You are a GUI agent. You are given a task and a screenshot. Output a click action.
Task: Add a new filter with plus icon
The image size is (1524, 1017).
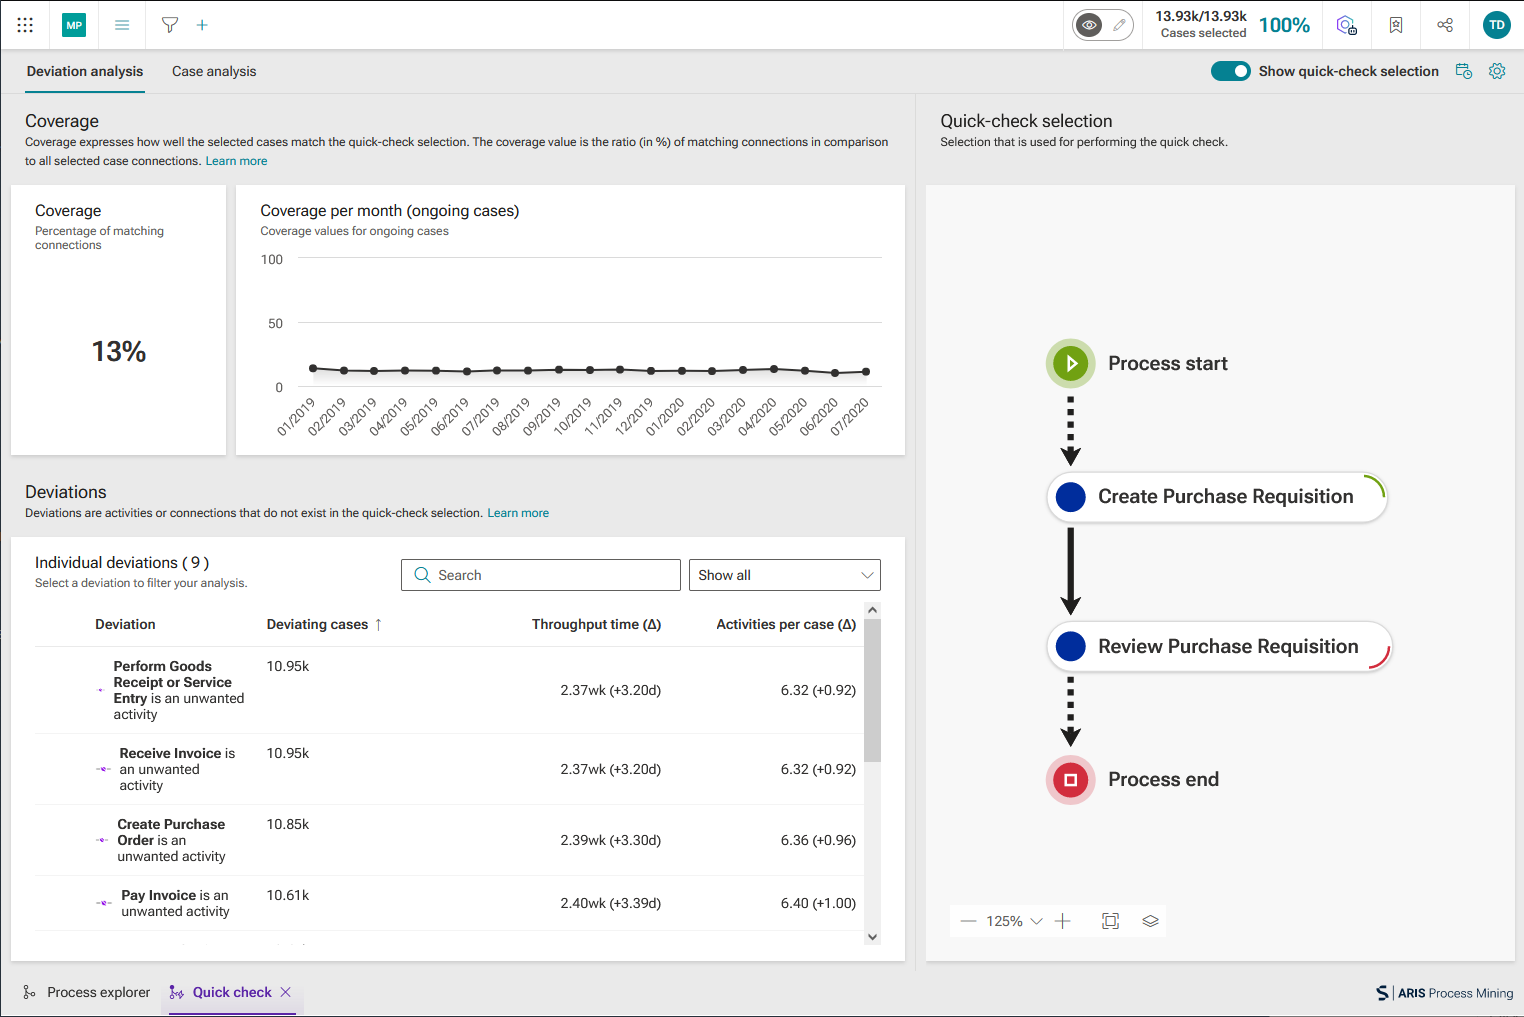(202, 25)
